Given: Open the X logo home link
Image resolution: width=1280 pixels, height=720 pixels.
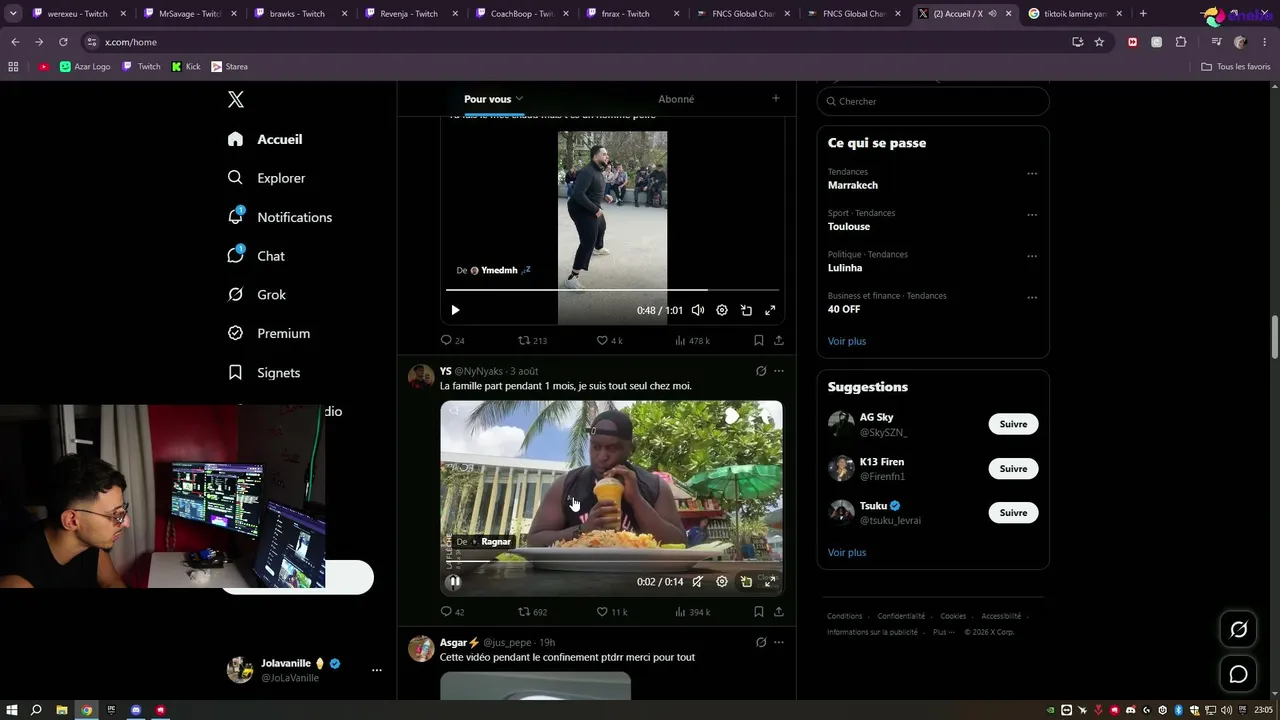Looking at the screenshot, I should [x=236, y=99].
